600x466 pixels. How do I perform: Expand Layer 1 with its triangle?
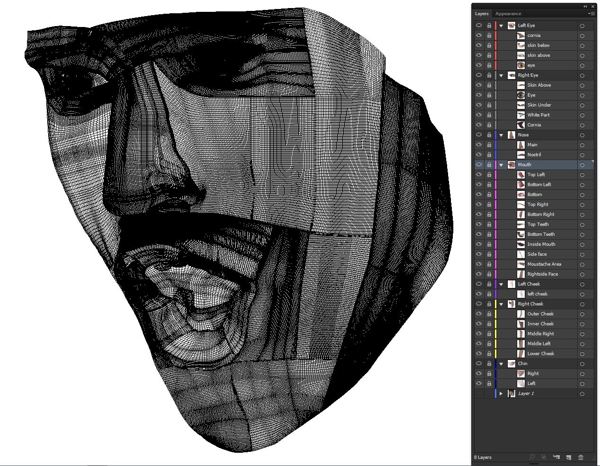click(501, 394)
